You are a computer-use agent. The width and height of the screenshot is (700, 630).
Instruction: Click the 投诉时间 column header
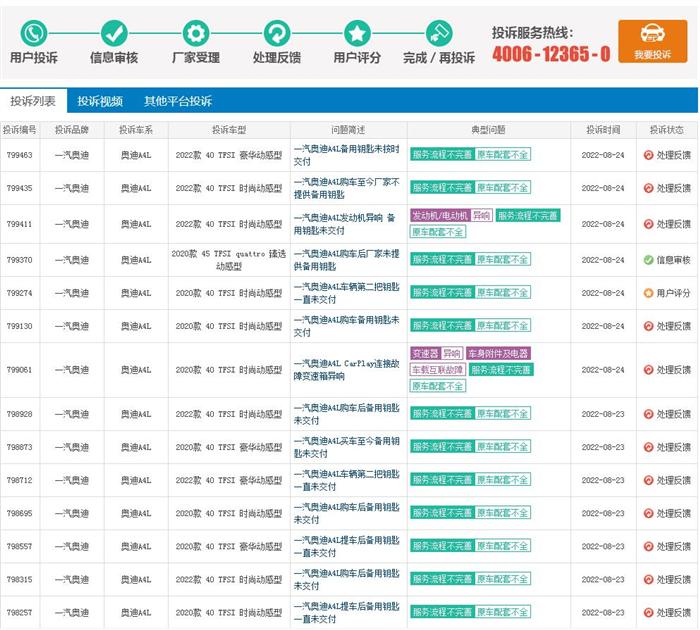click(603, 130)
